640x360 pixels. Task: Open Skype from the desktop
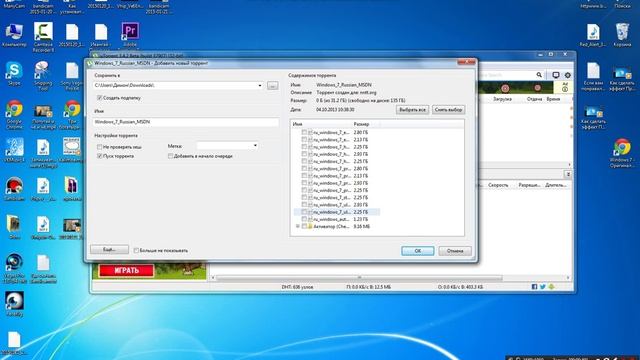tap(14, 73)
